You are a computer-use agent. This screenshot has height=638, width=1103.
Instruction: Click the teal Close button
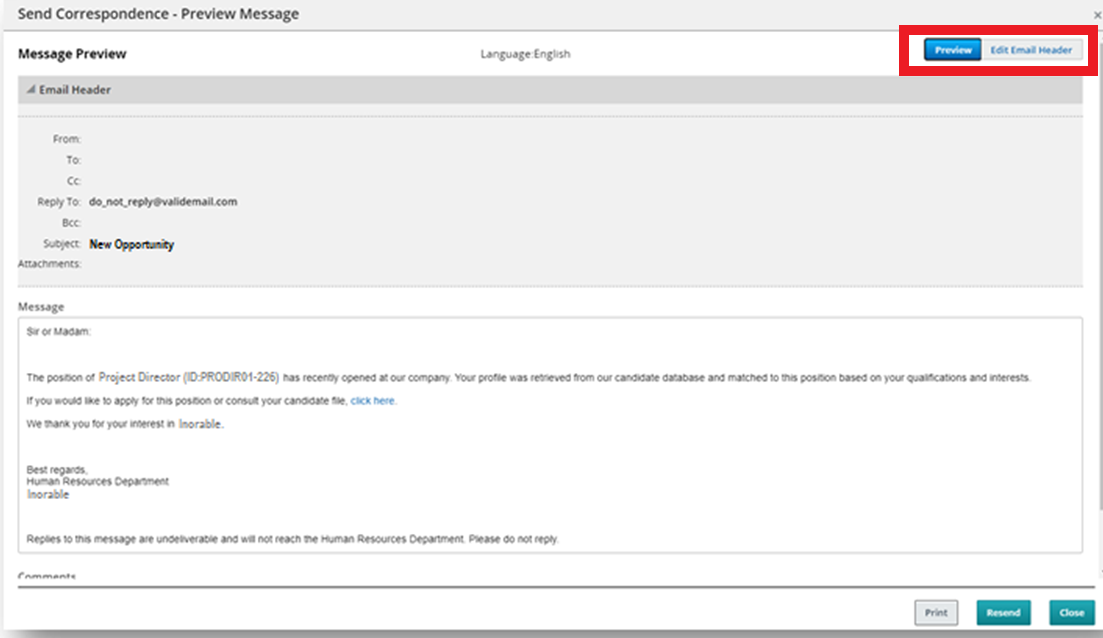[1071, 613]
